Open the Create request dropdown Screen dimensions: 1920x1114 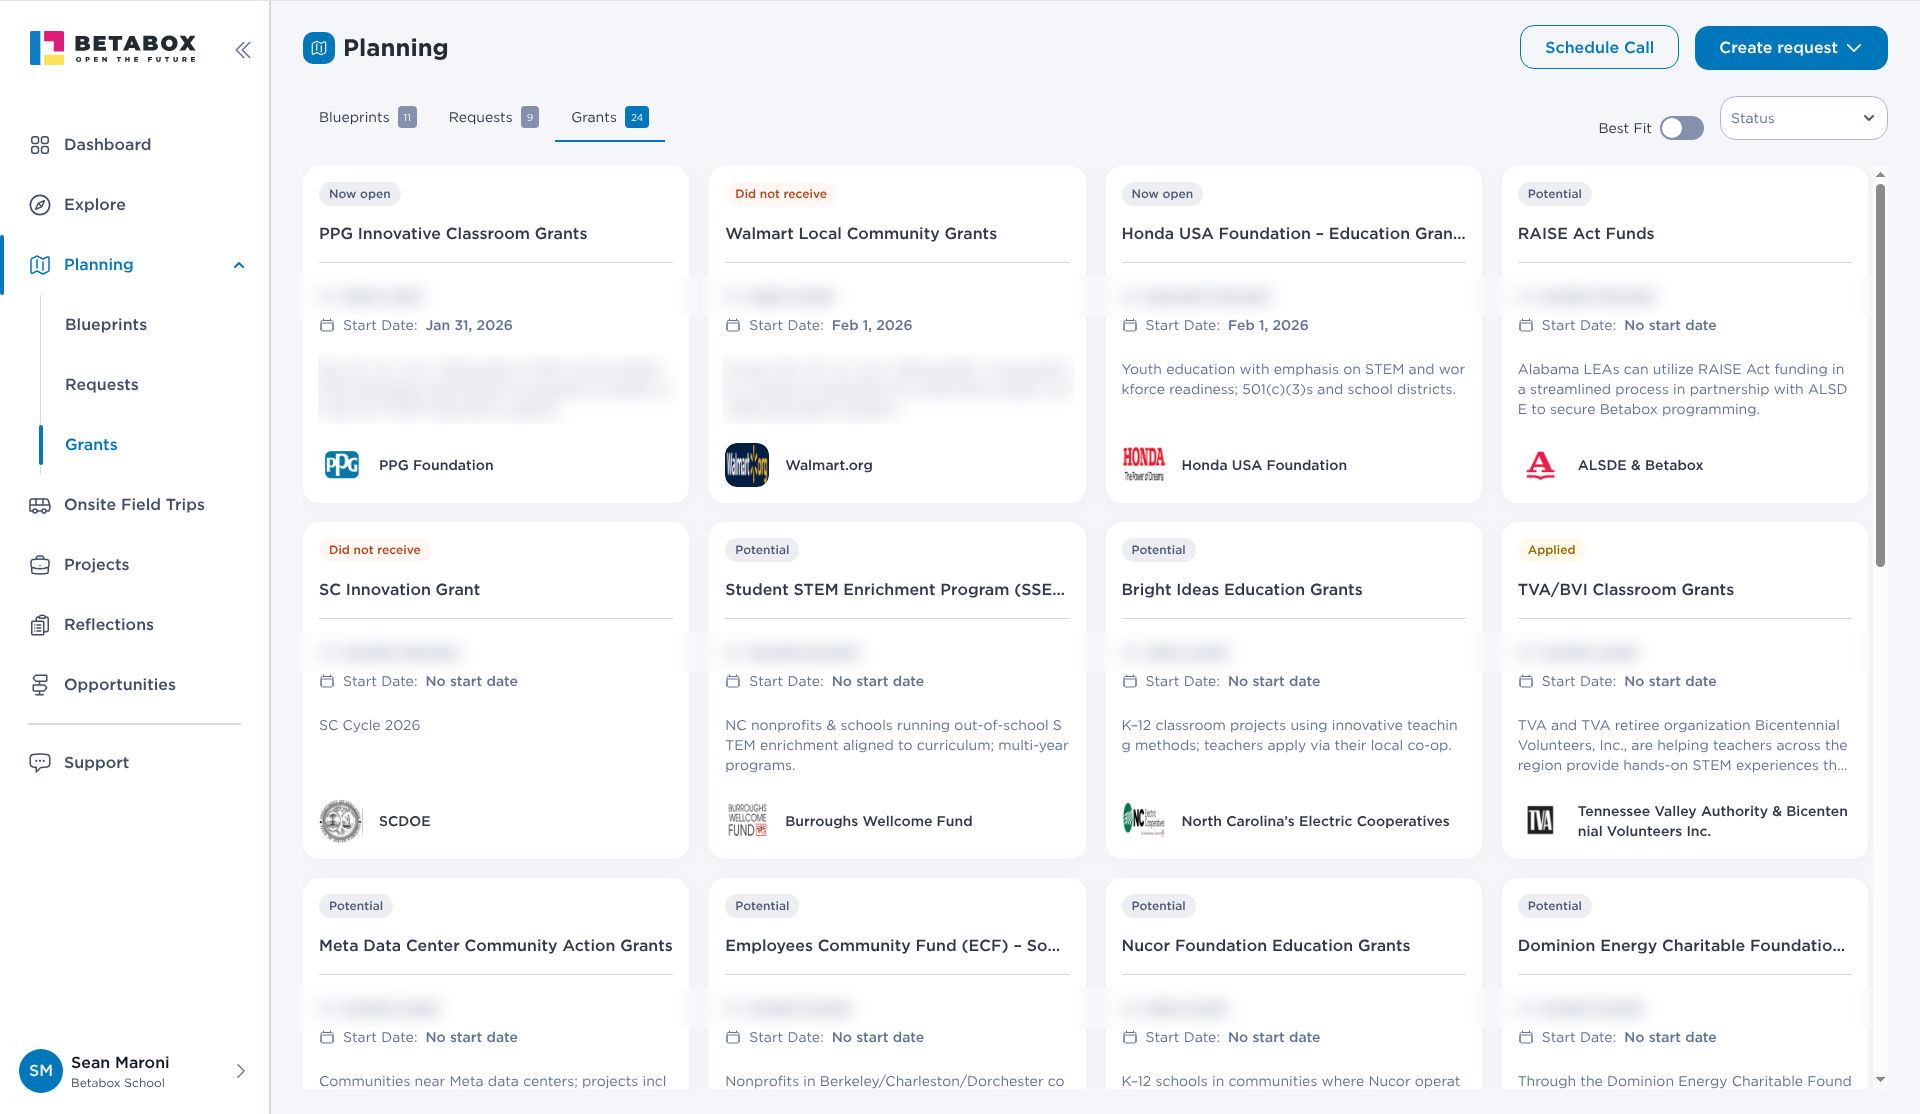[1791, 48]
